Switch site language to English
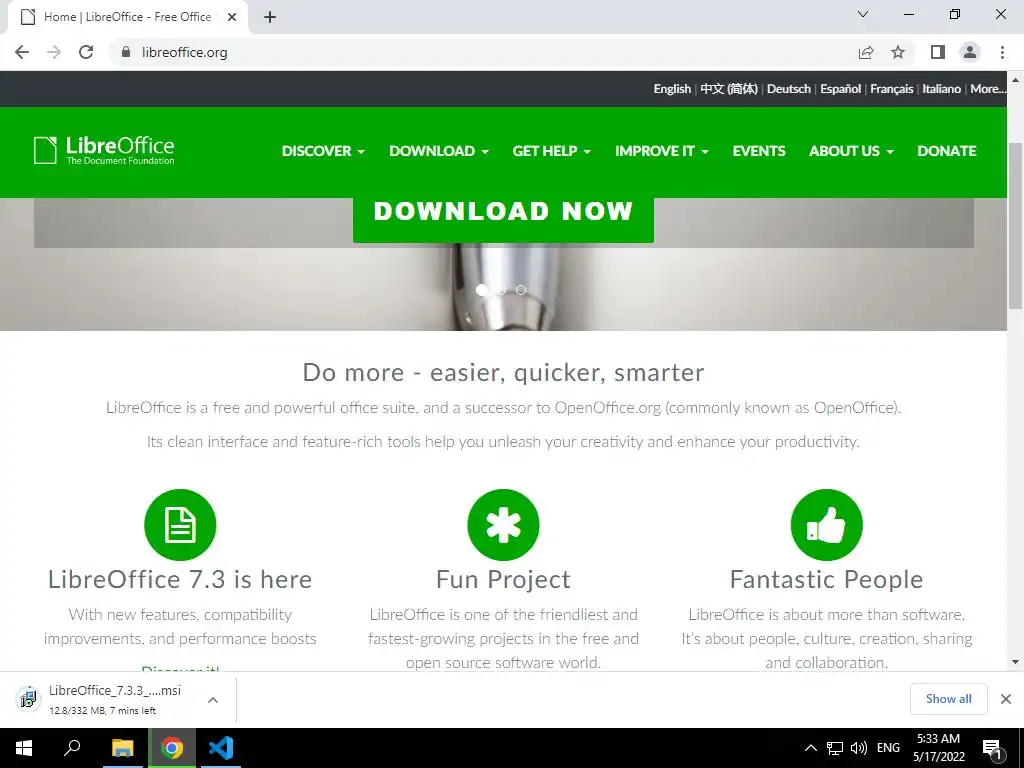Image resolution: width=1024 pixels, height=768 pixels. [x=672, y=89]
